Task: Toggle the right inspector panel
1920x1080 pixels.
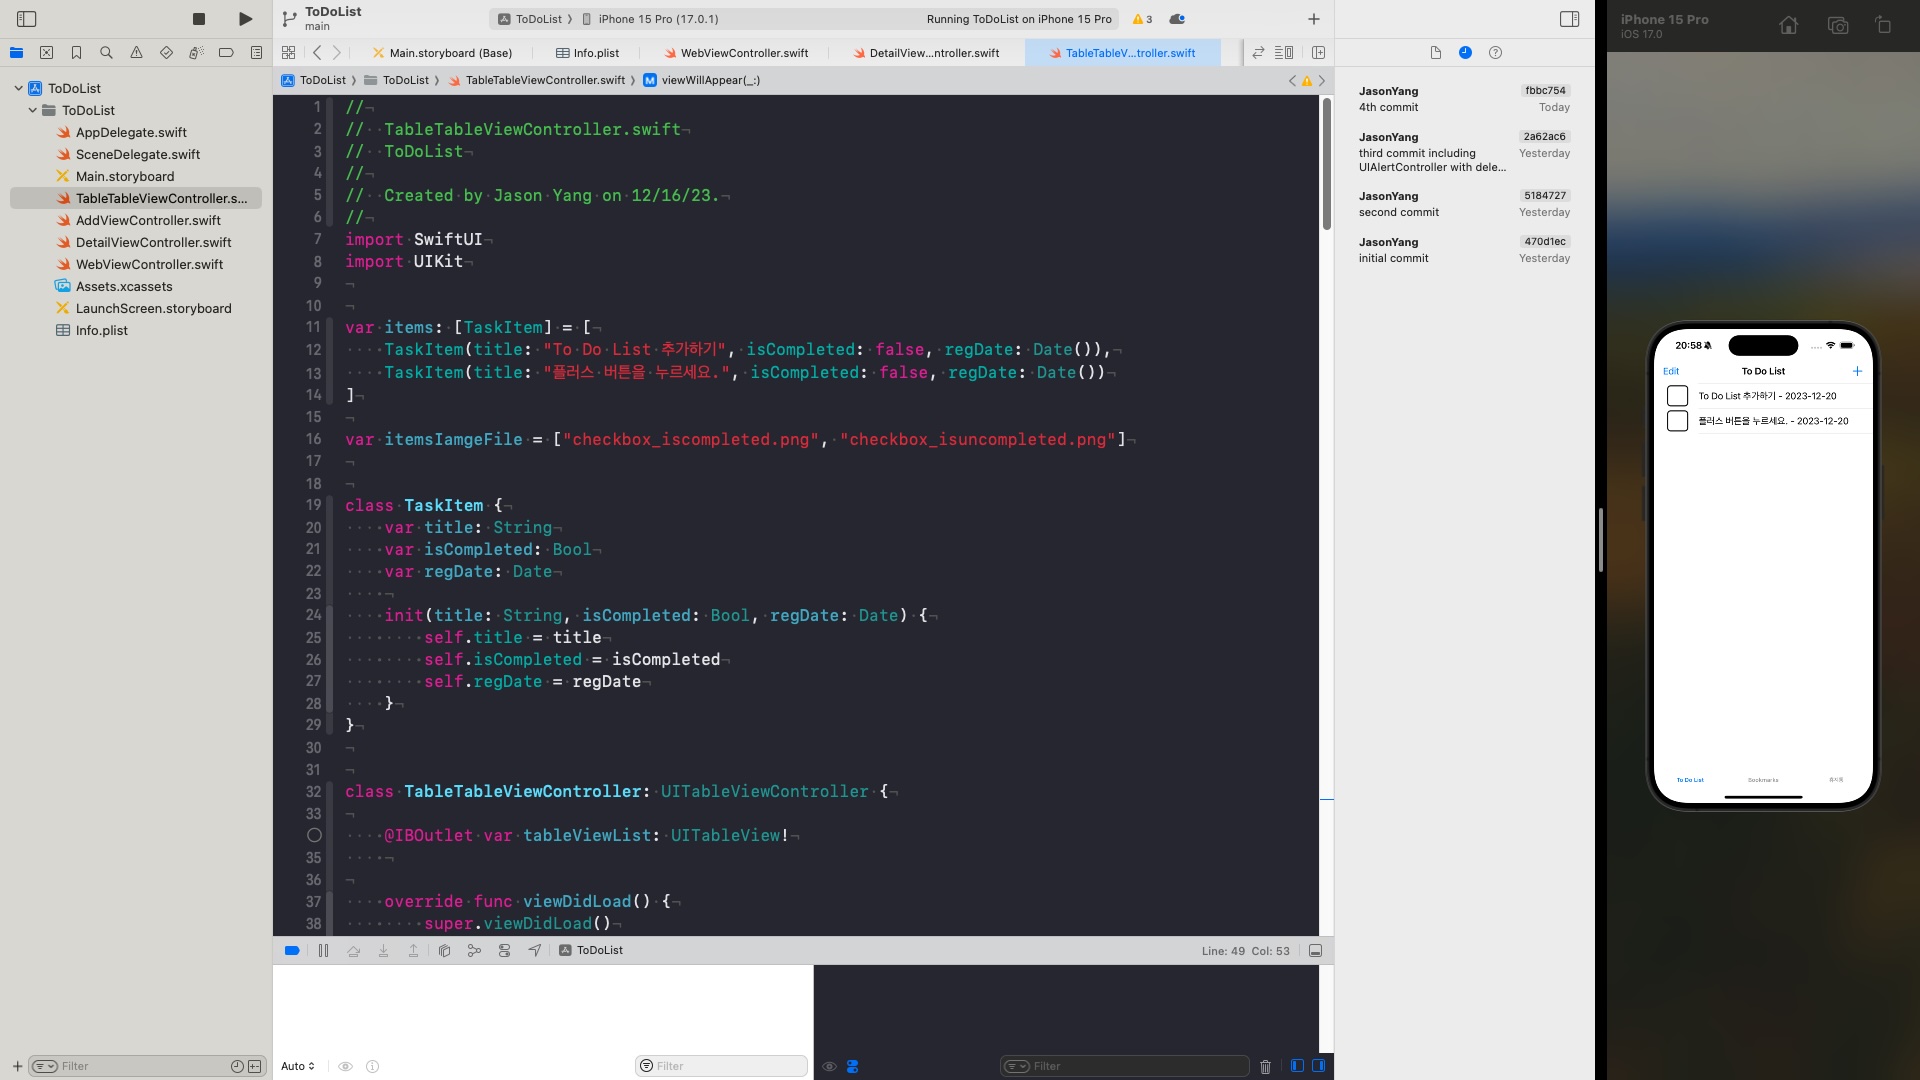Action: 1569,19
